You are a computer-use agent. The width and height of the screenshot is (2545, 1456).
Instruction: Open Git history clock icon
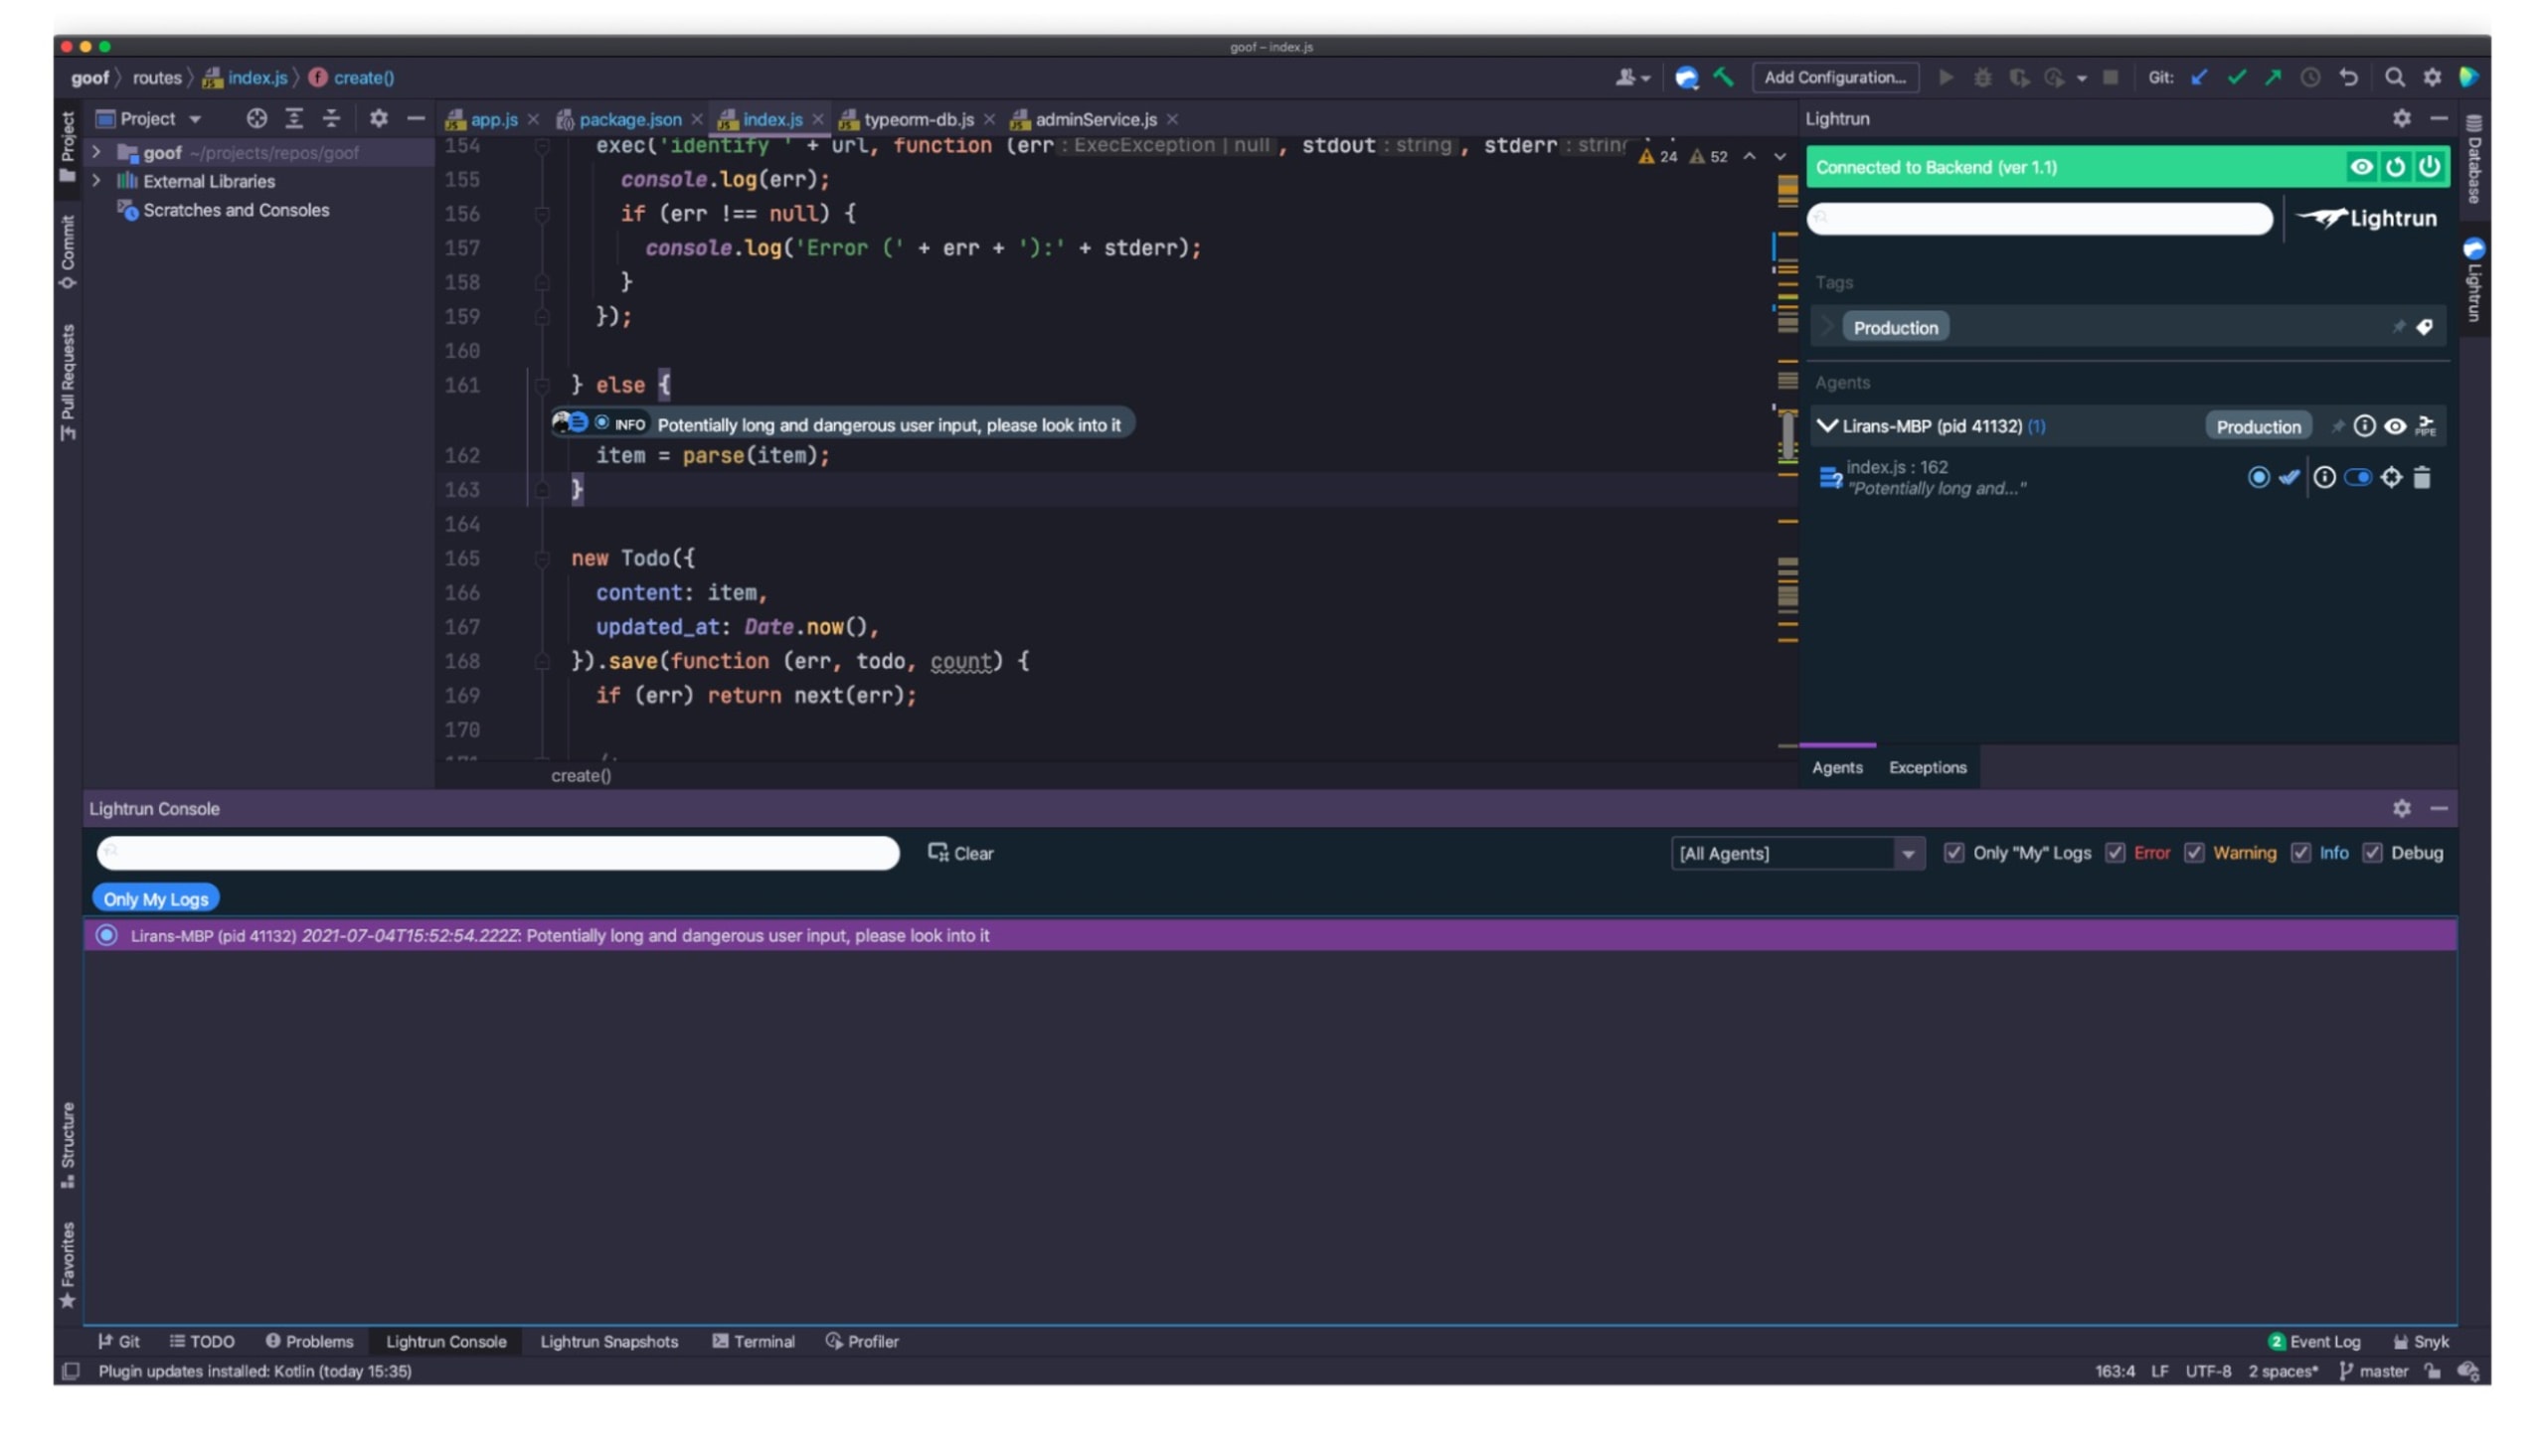pos(2310,77)
